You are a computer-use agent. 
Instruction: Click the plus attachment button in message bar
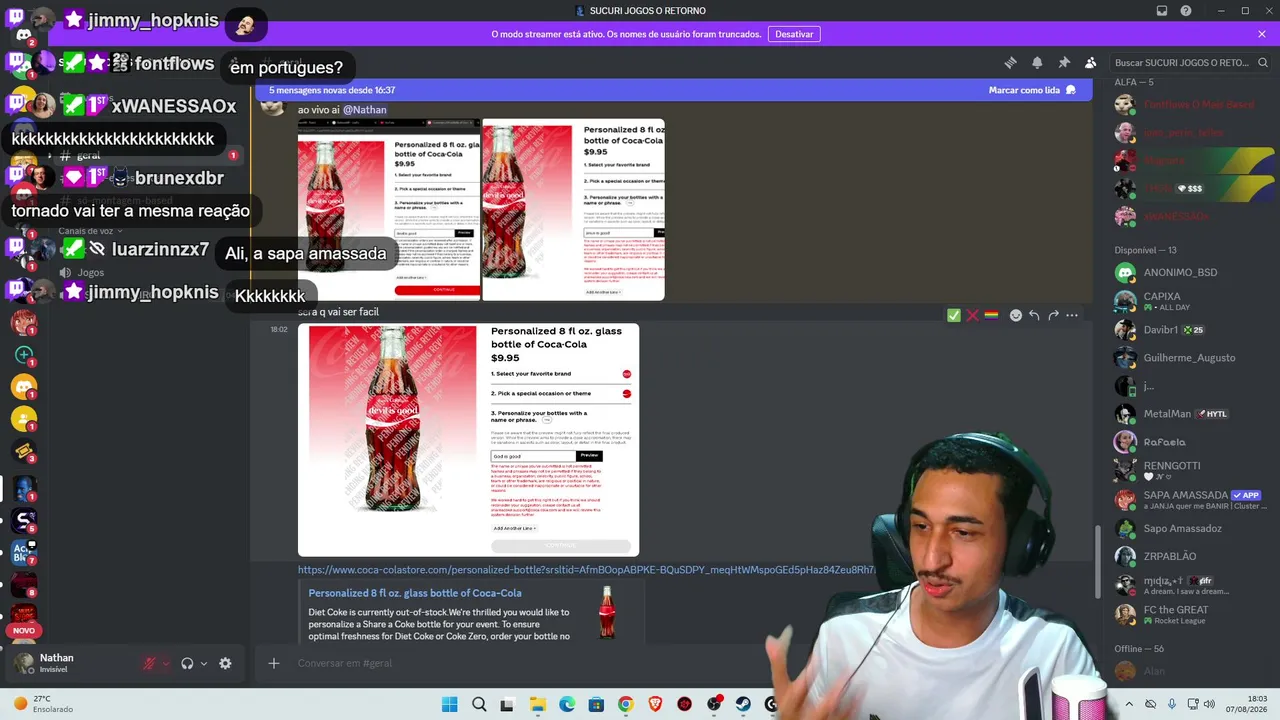pos(273,663)
